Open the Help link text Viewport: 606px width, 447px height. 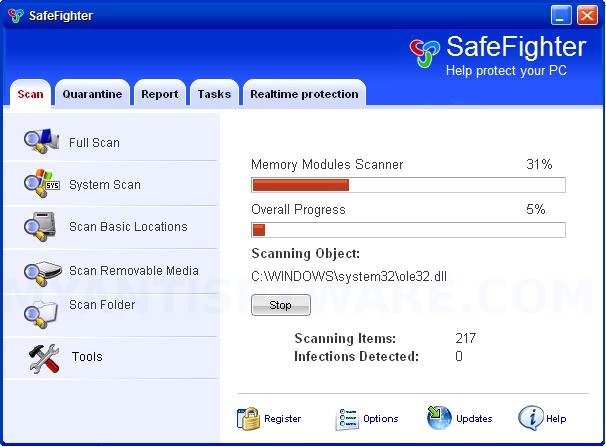click(x=556, y=418)
